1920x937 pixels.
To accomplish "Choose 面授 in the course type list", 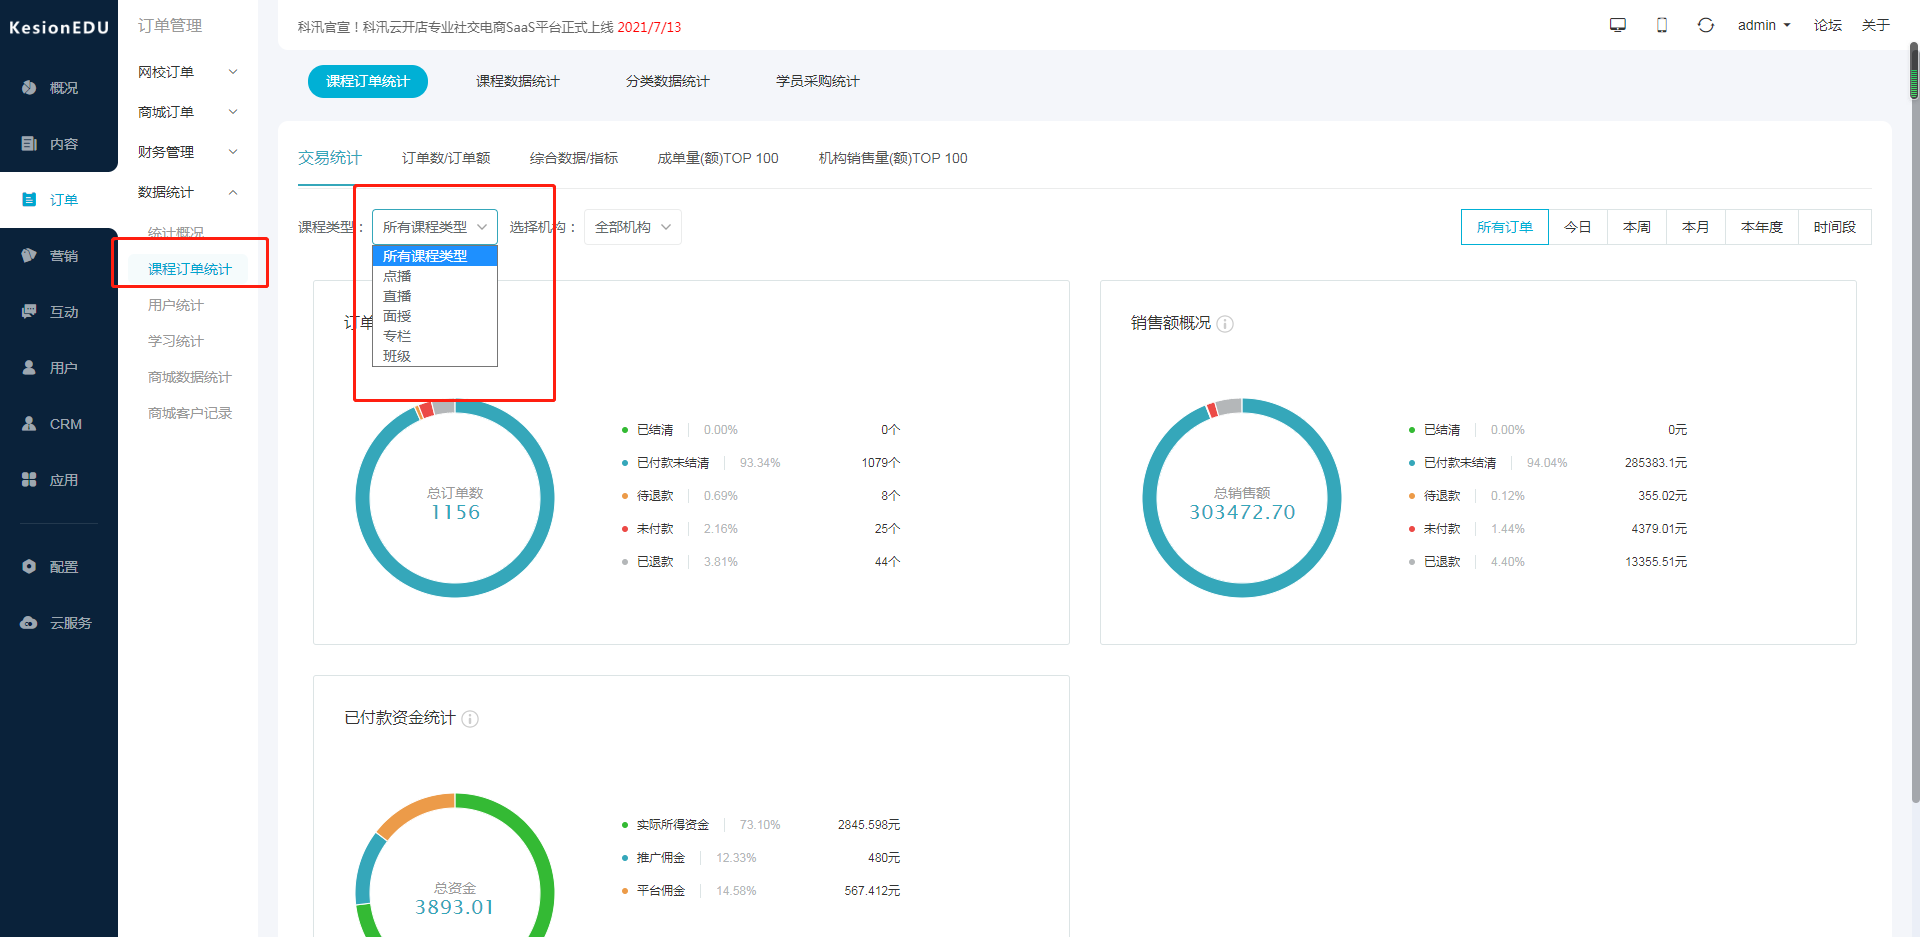I will pyautogui.click(x=435, y=316).
